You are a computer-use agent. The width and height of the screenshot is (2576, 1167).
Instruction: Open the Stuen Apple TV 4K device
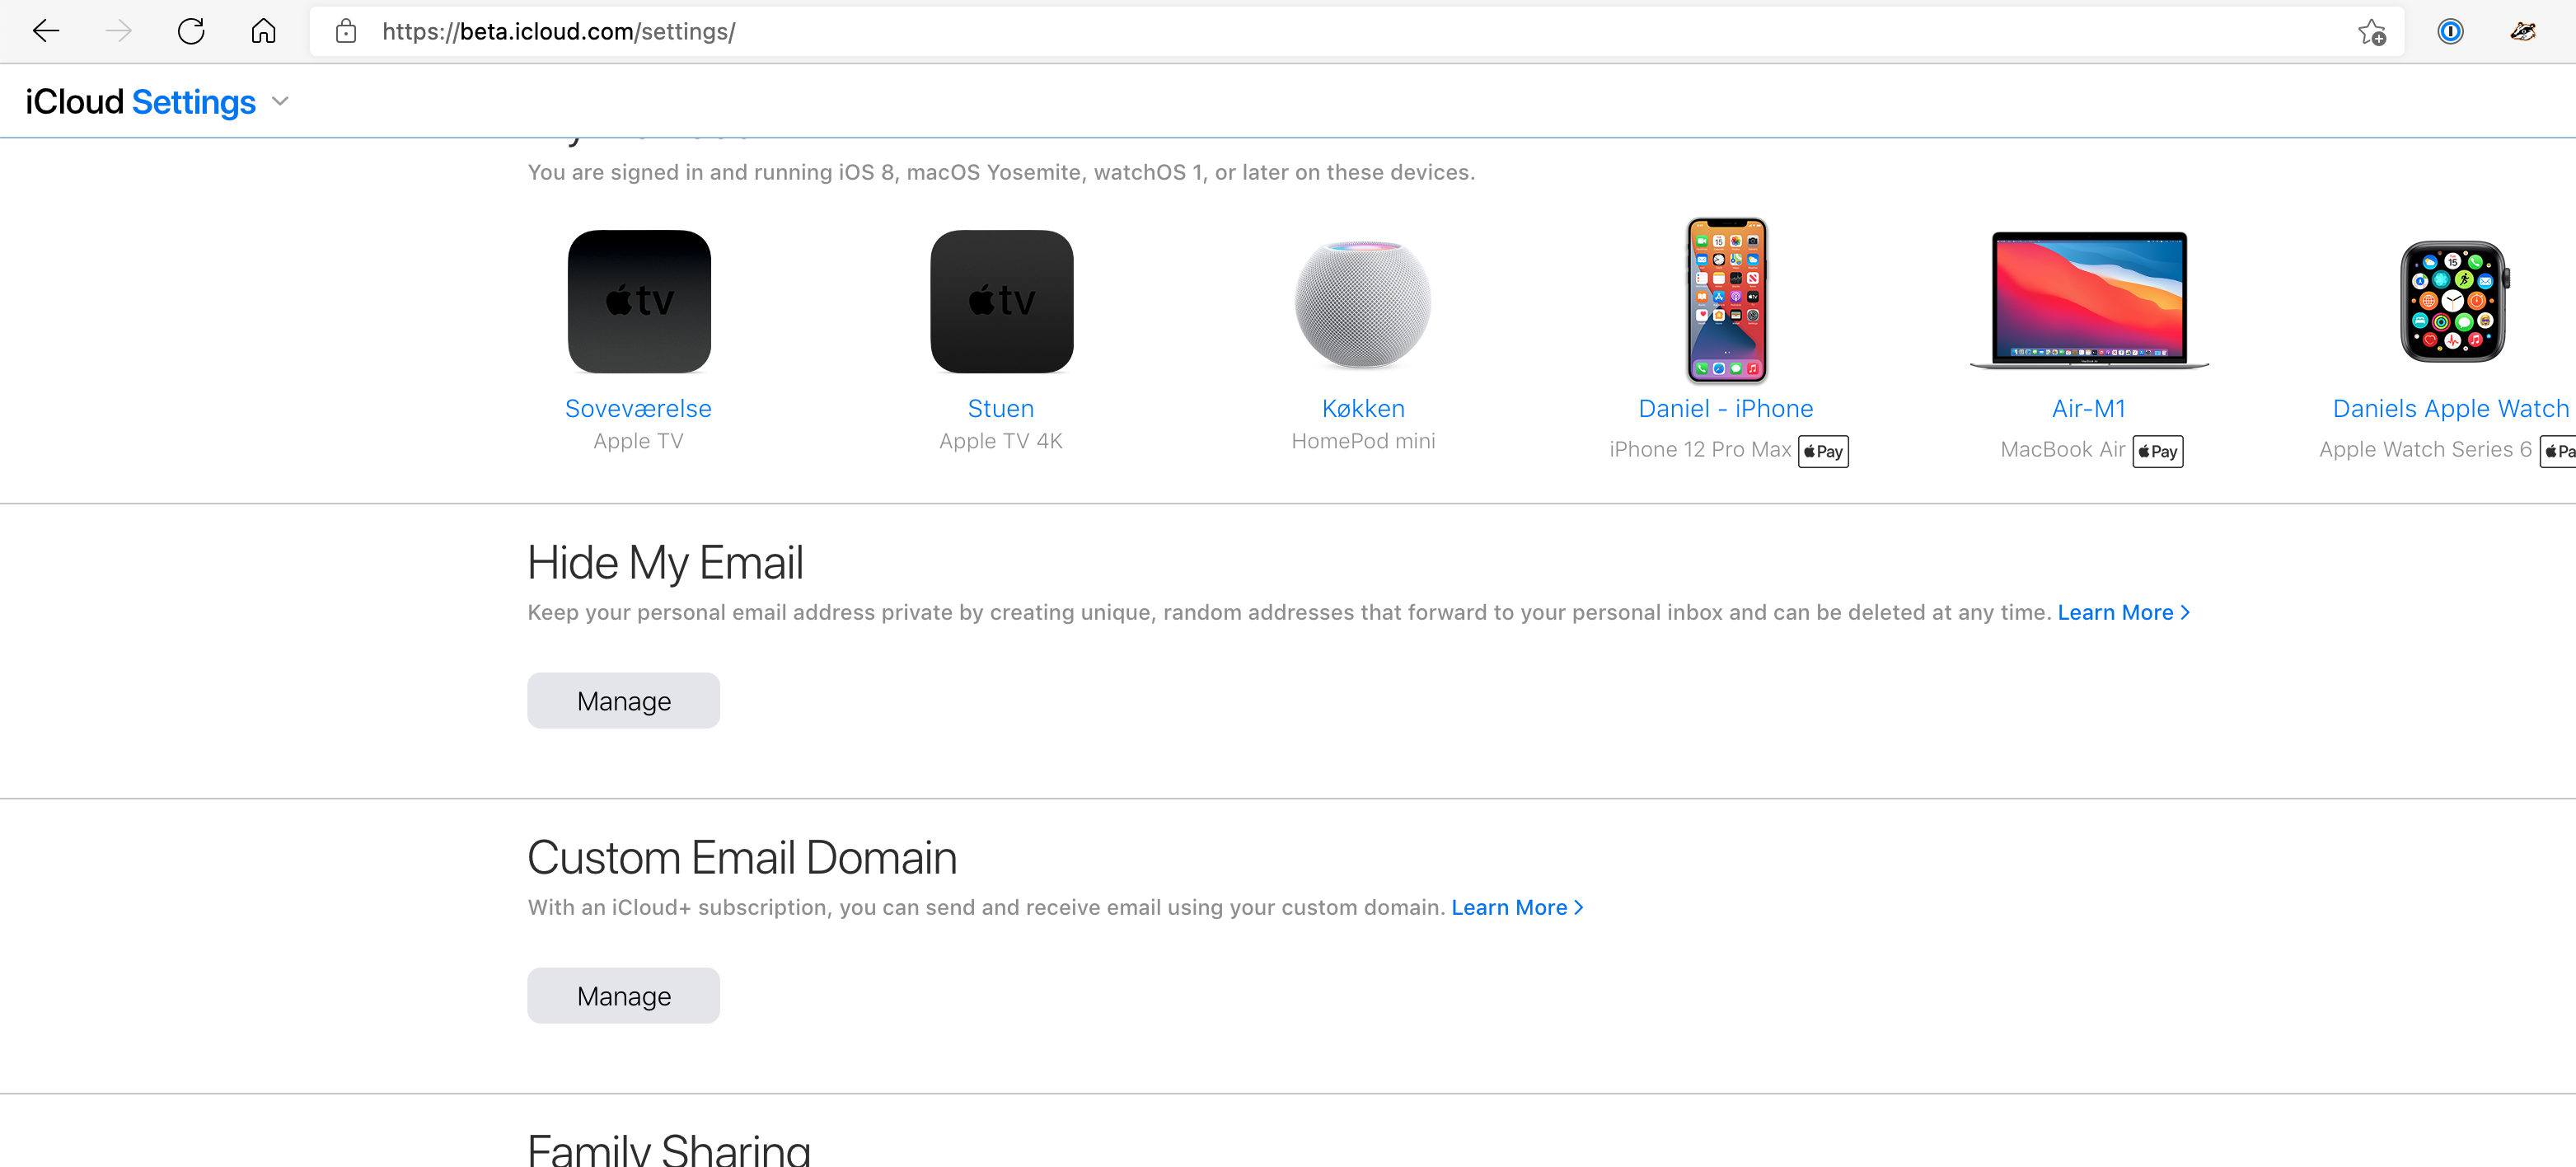[1001, 340]
